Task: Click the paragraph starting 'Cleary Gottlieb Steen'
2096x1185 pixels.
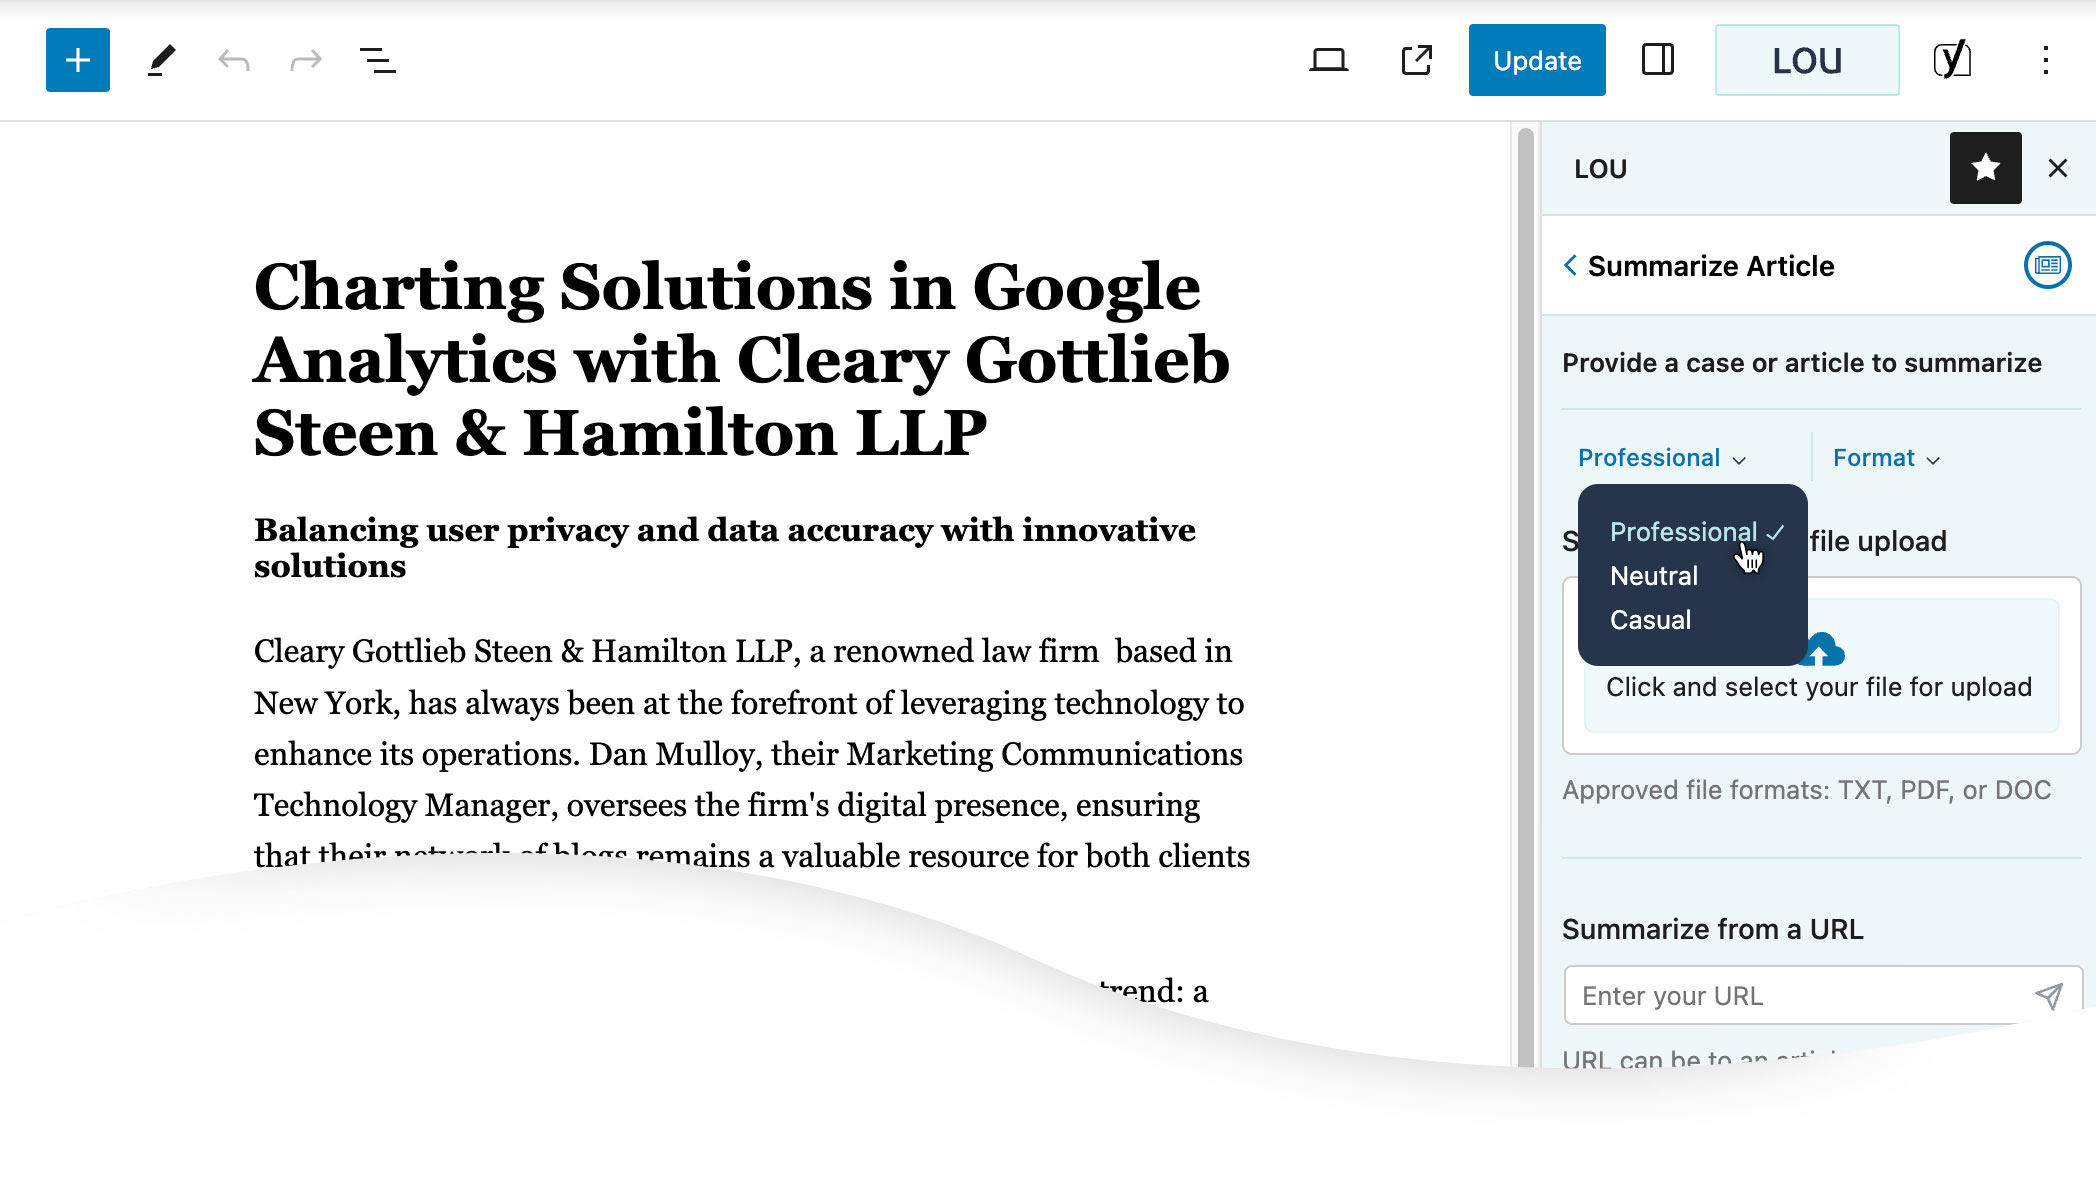Action: click(x=752, y=753)
